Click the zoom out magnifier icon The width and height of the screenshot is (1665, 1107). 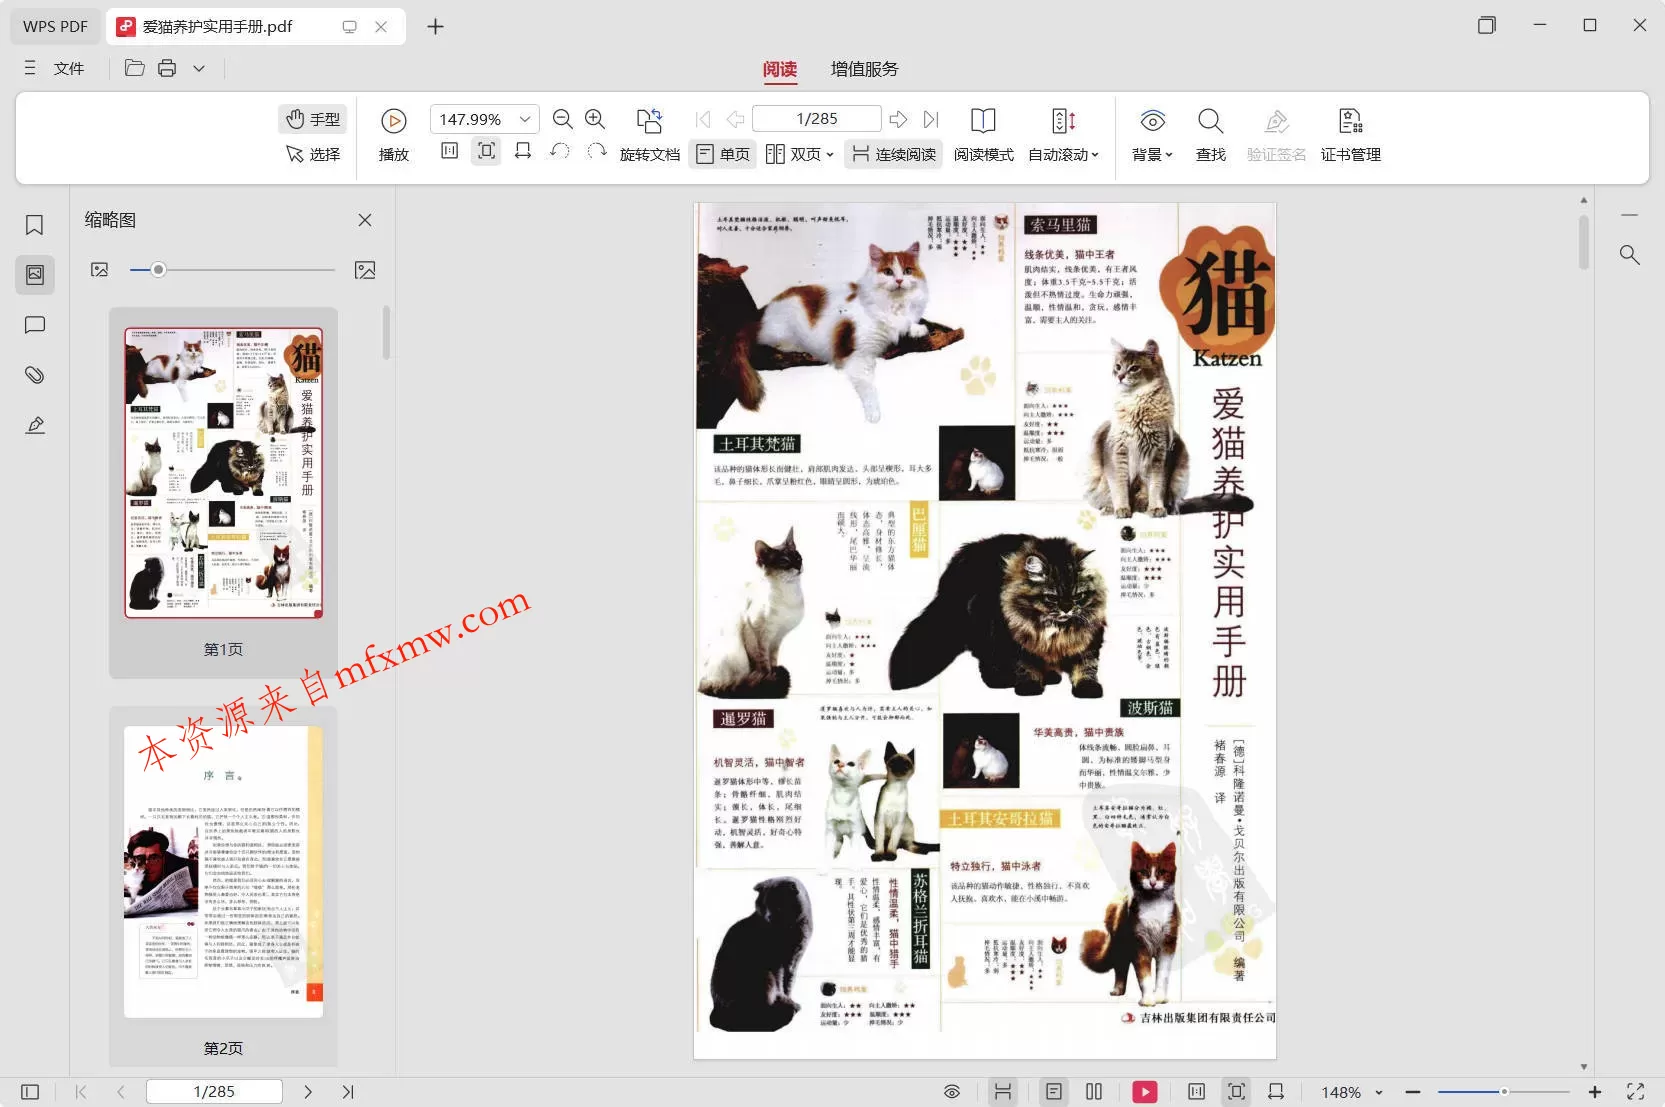coord(563,119)
